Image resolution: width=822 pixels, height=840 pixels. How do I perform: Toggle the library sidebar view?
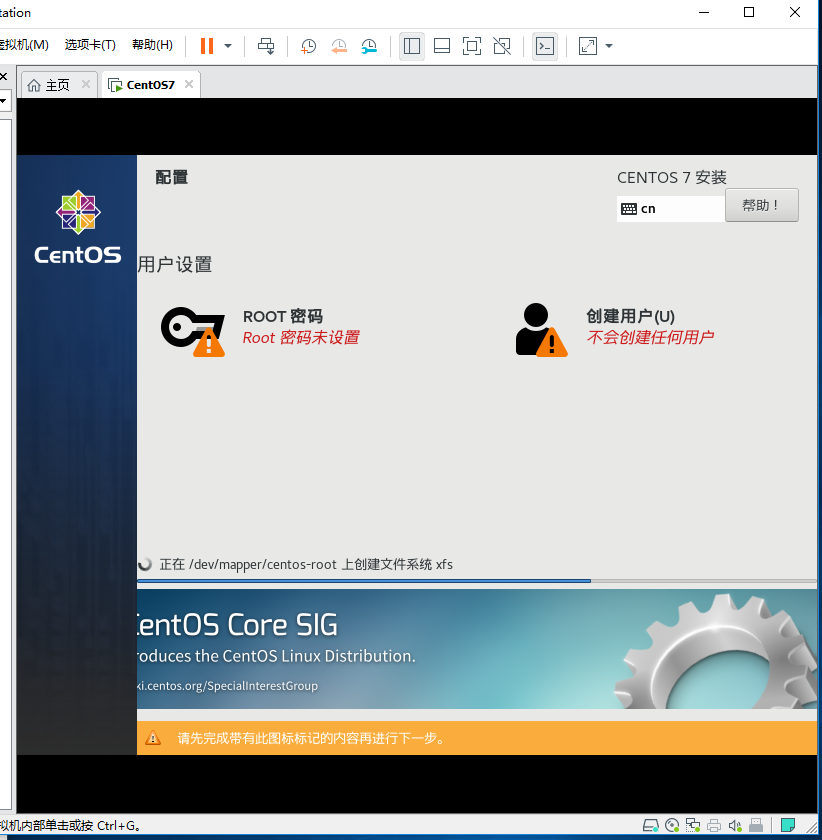[x=412, y=46]
